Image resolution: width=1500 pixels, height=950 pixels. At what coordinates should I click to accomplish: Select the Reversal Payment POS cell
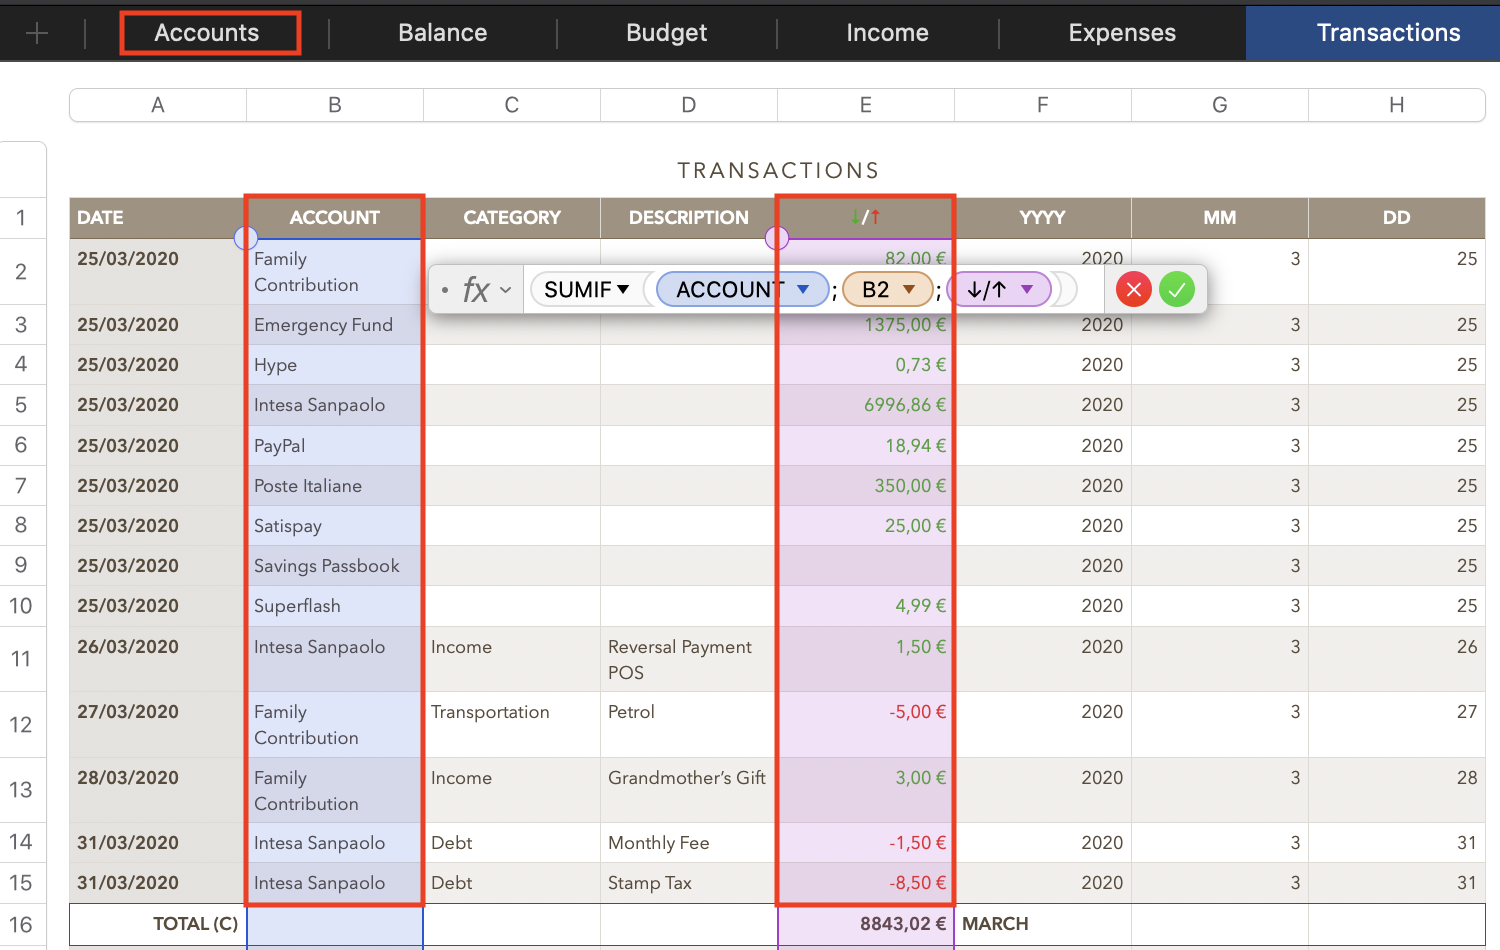[689, 659]
